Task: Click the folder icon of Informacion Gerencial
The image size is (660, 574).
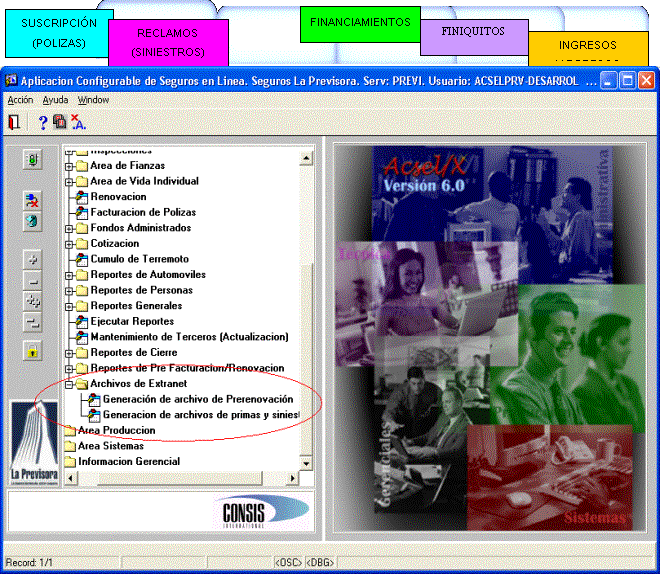Action: click(70, 462)
